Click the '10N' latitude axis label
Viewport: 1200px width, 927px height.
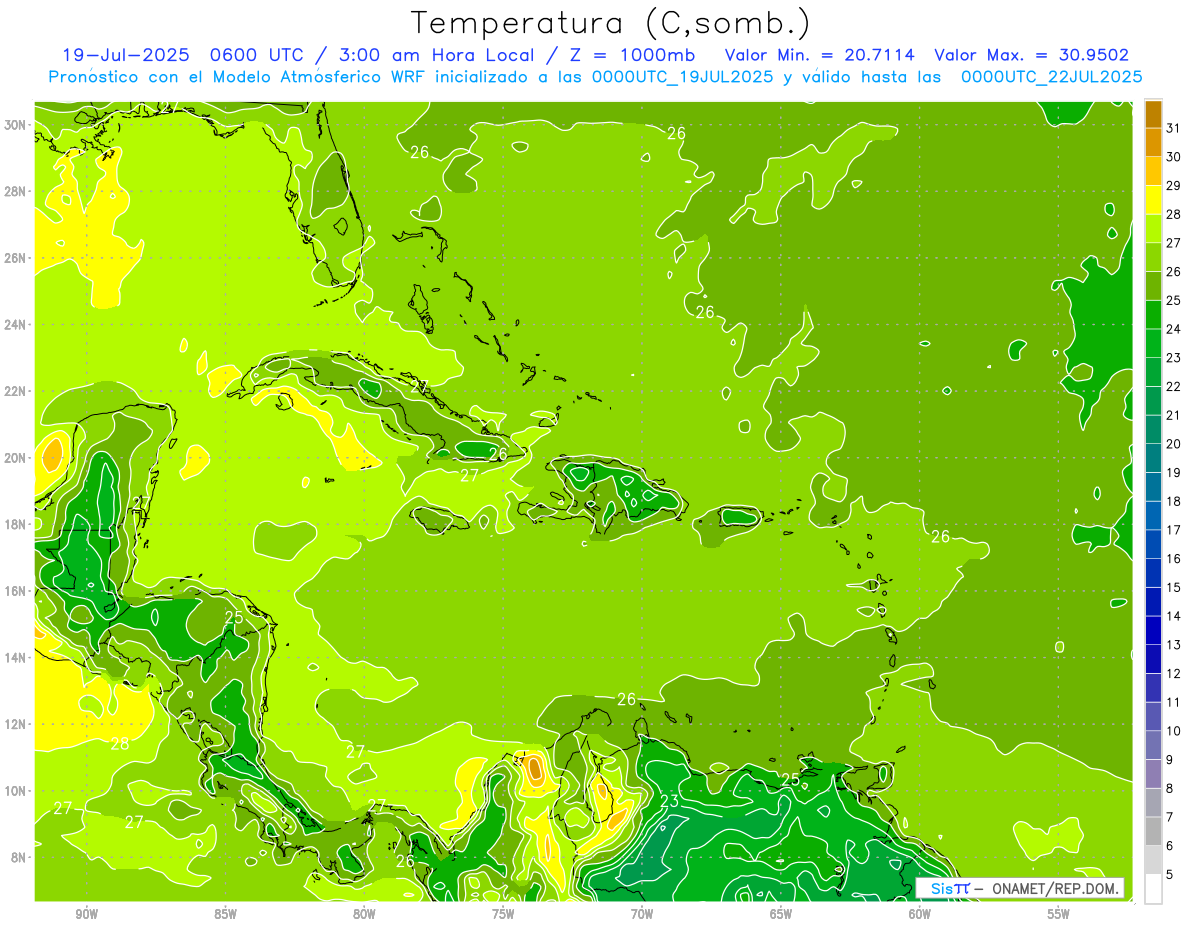tap(16, 791)
